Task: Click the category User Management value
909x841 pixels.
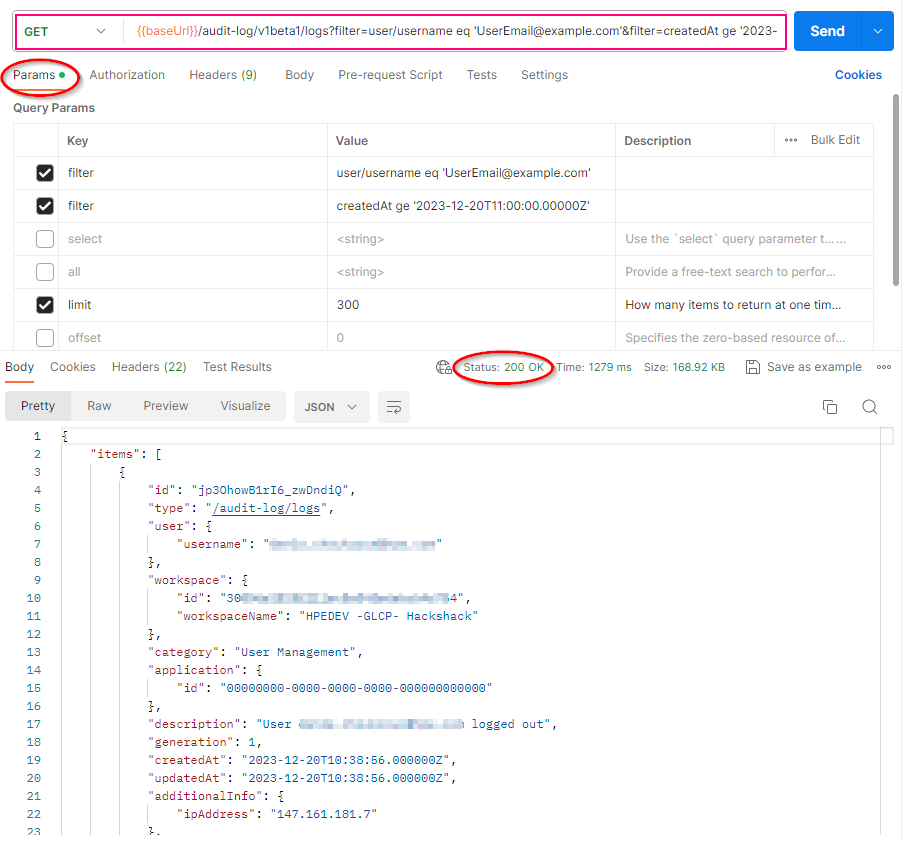Action: tap(294, 653)
